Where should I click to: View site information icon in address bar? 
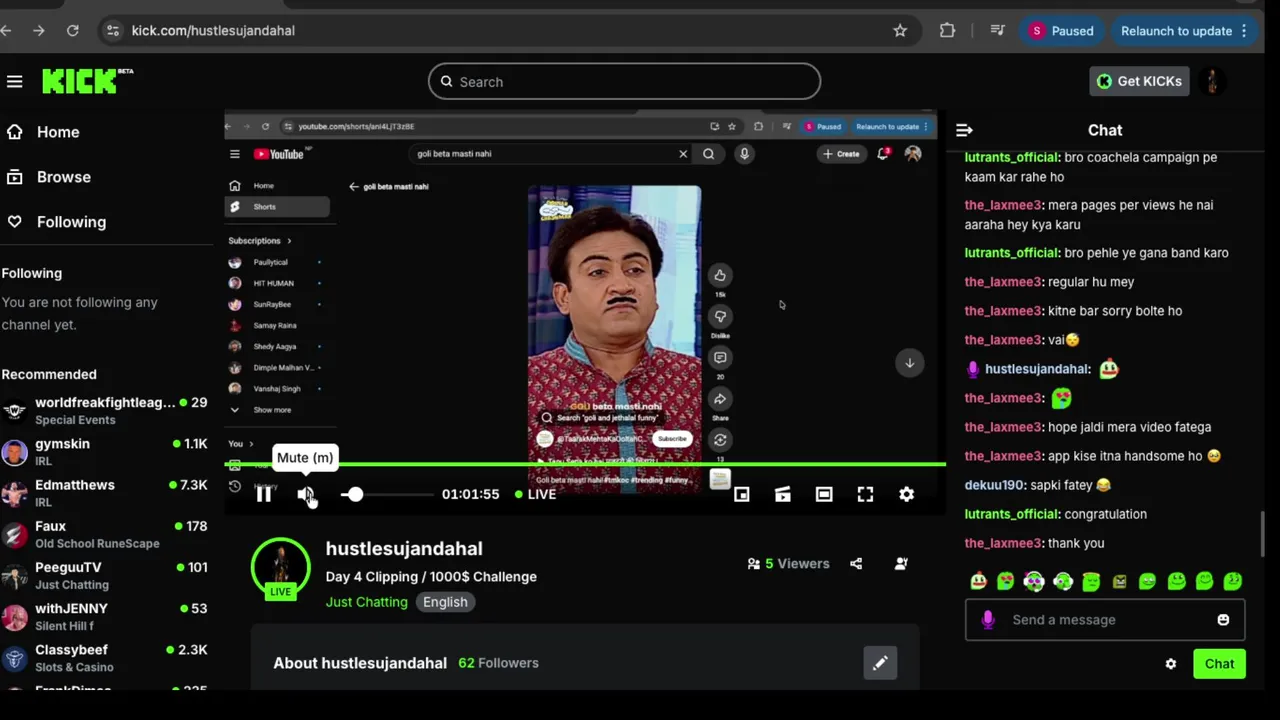click(x=113, y=31)
